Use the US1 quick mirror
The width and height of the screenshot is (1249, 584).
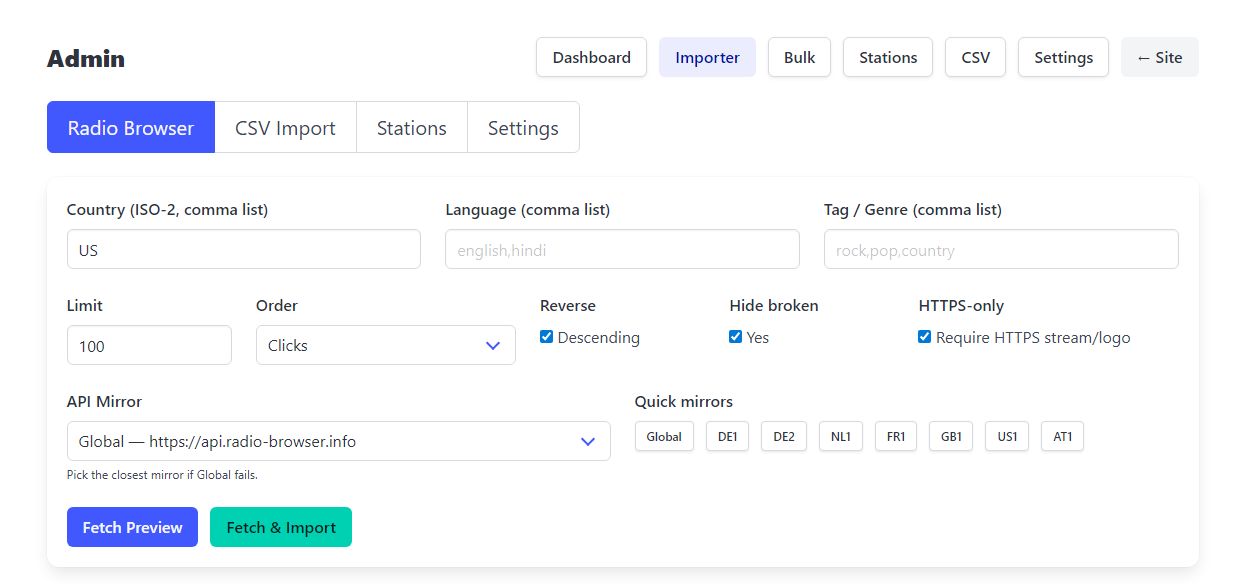(1007, 437)
